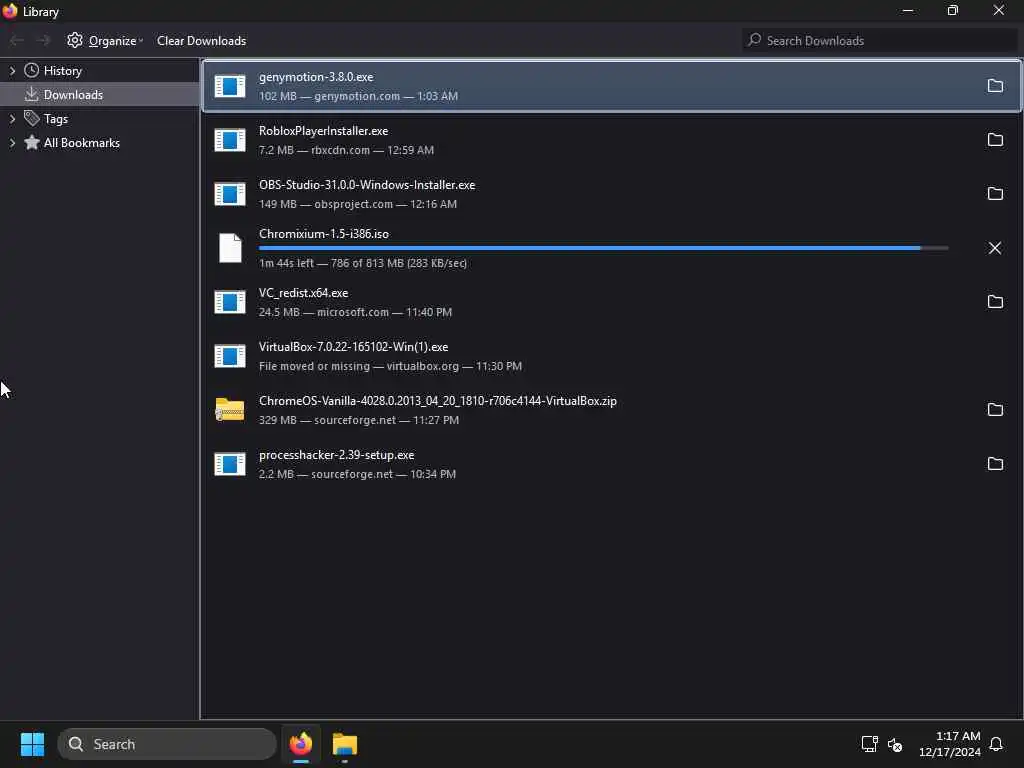Click the Organize gear icon

click(x=75, y=40)
